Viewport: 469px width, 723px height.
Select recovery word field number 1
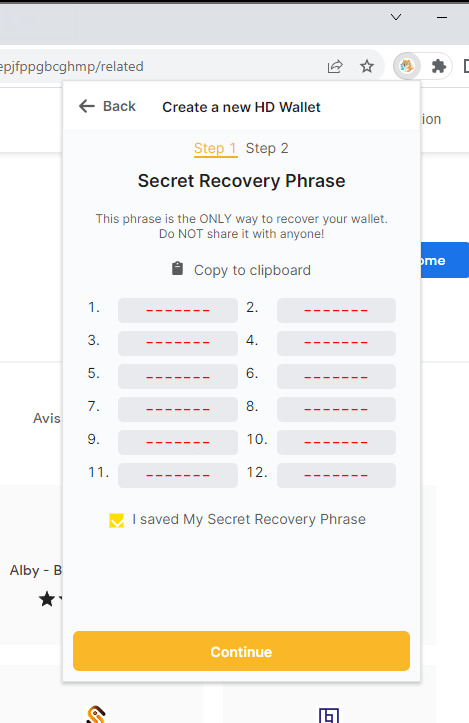[x=178, y=310]
